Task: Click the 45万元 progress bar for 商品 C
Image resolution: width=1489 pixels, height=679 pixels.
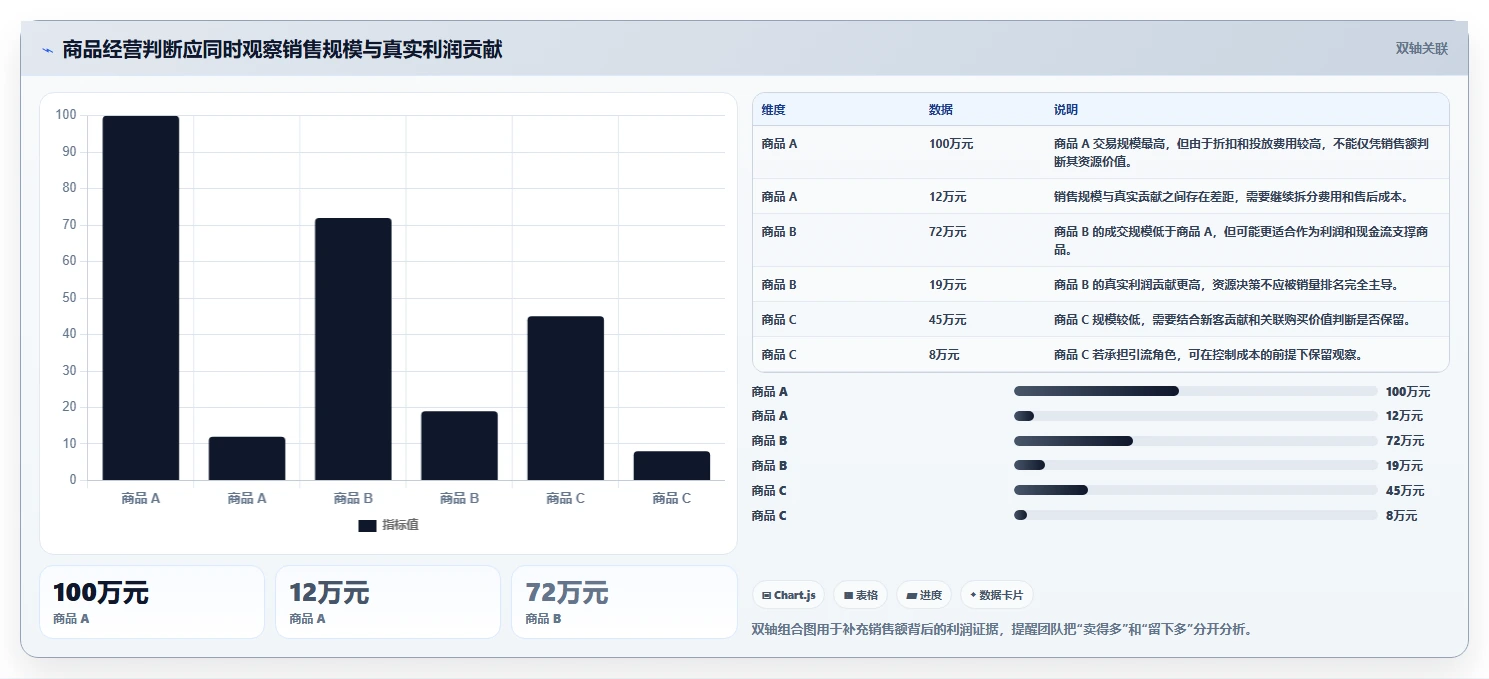Action: click(1196, 491)
